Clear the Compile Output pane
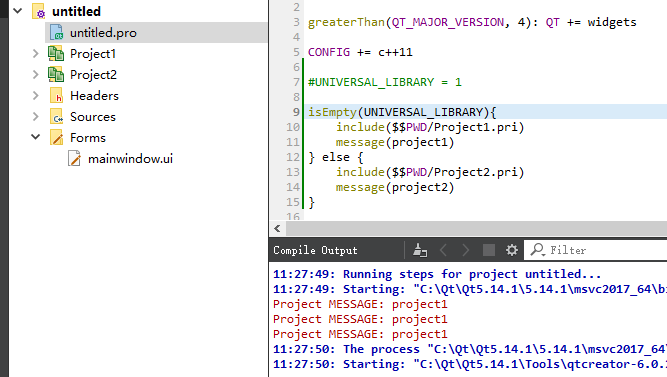 [x=420, y=250]
